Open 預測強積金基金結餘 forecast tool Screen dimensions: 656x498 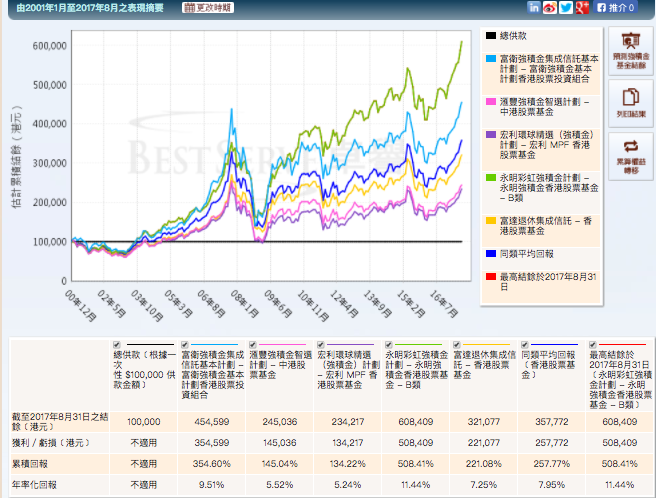[631, 51]
